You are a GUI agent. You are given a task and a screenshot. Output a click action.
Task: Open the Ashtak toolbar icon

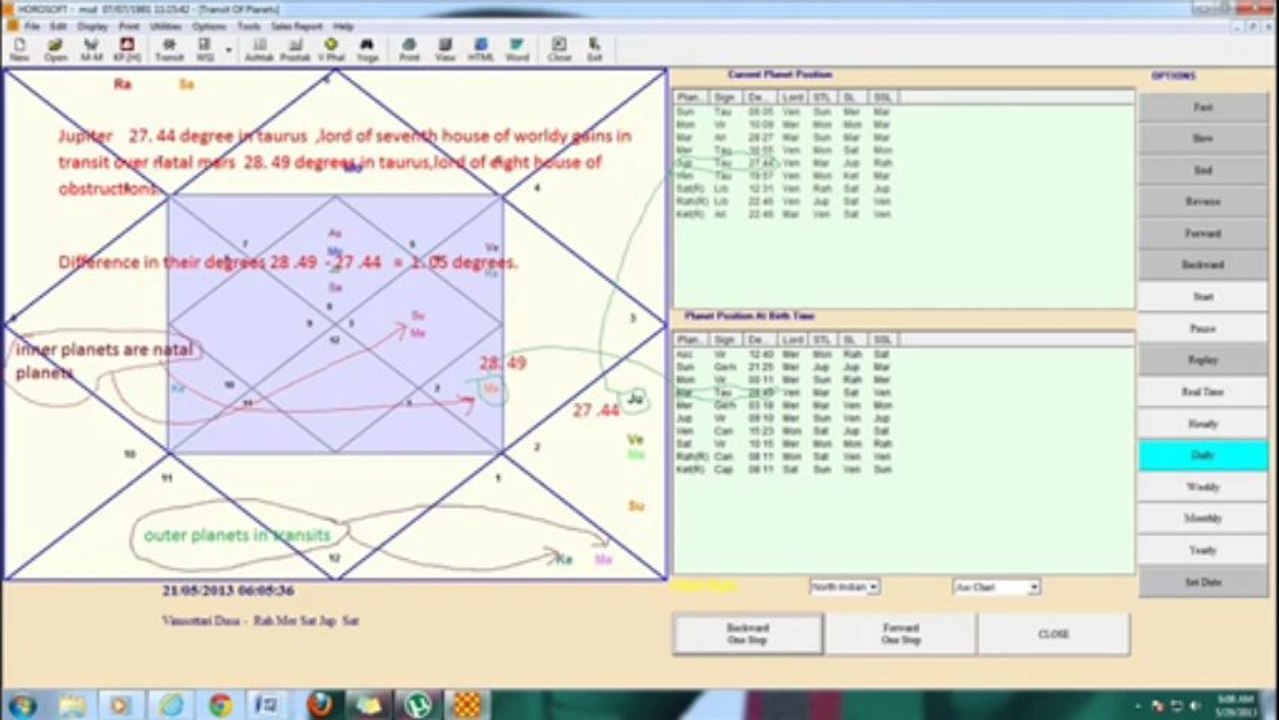tap(258, 50)
